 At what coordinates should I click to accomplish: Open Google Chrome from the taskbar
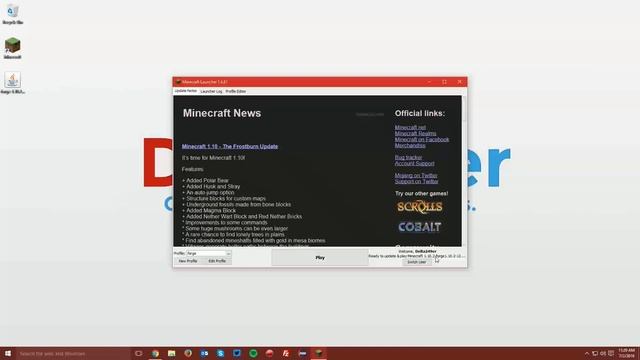pos(155,353)
